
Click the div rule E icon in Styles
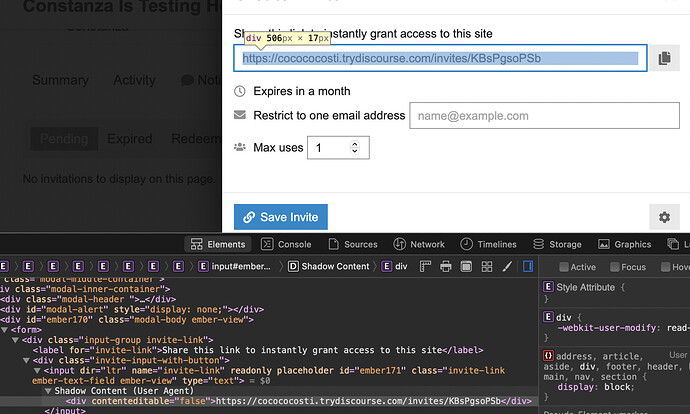point(548,317)
